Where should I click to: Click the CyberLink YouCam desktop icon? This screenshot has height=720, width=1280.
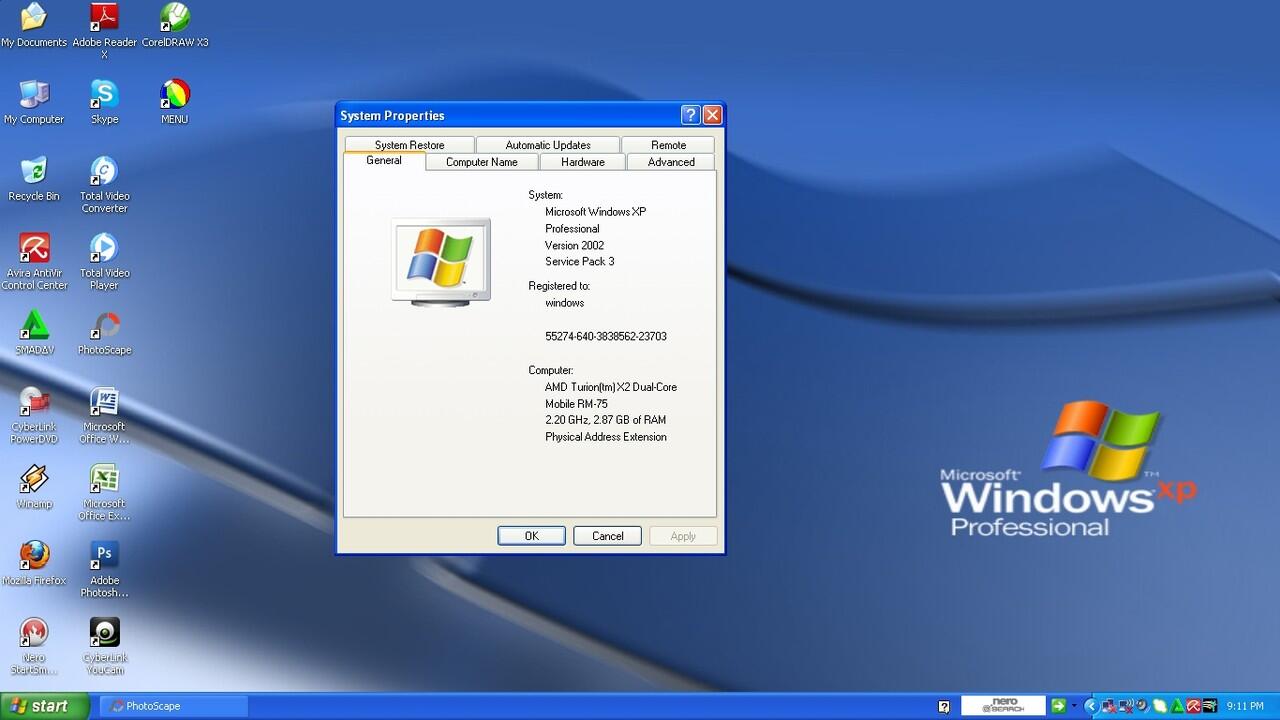pos(104,647)
